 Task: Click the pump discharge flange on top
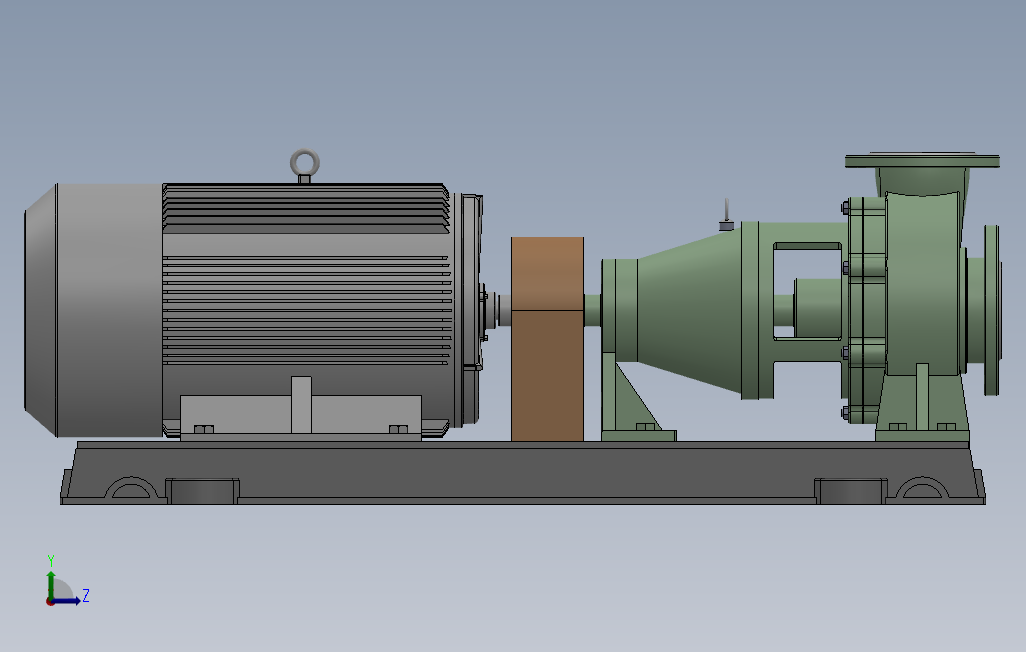click(922, 160)
